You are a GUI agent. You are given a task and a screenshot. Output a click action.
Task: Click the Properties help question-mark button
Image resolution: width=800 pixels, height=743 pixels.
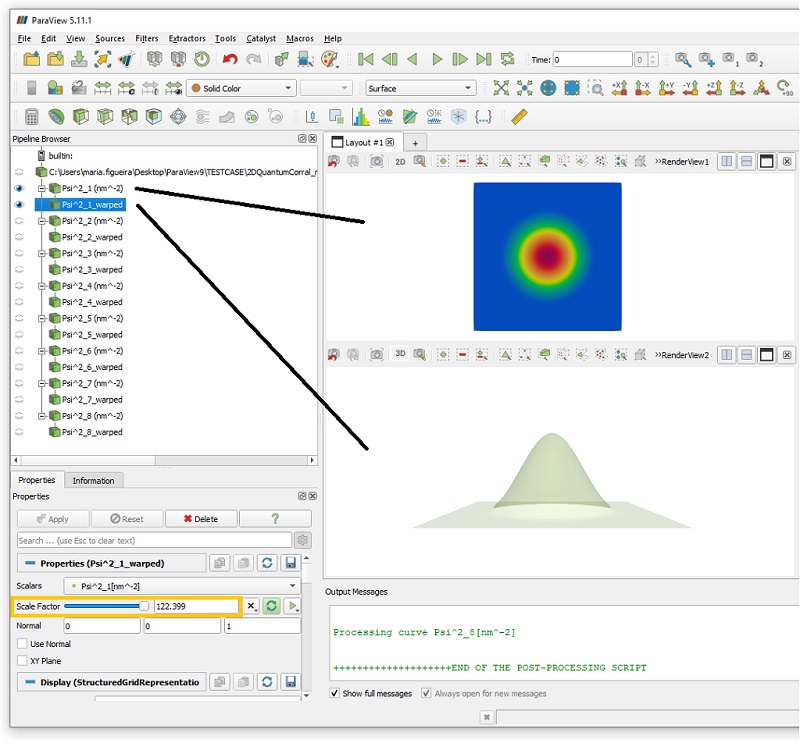click(x=275, y=519)
